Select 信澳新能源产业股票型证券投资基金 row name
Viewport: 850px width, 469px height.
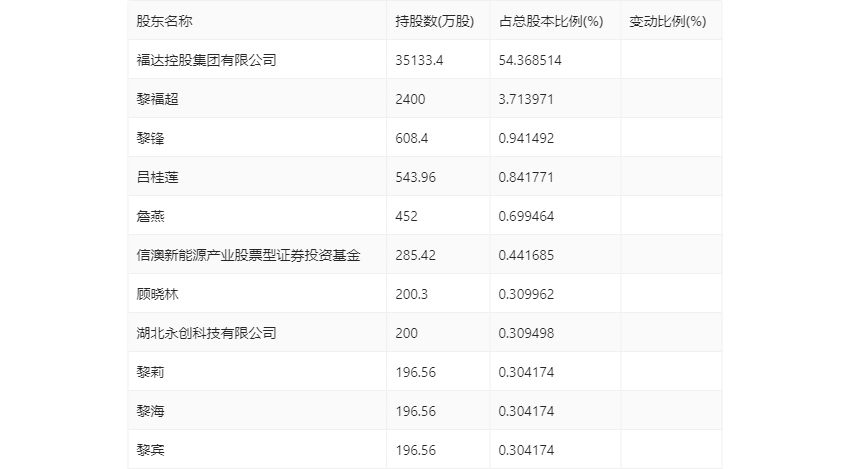pos(248,255)
